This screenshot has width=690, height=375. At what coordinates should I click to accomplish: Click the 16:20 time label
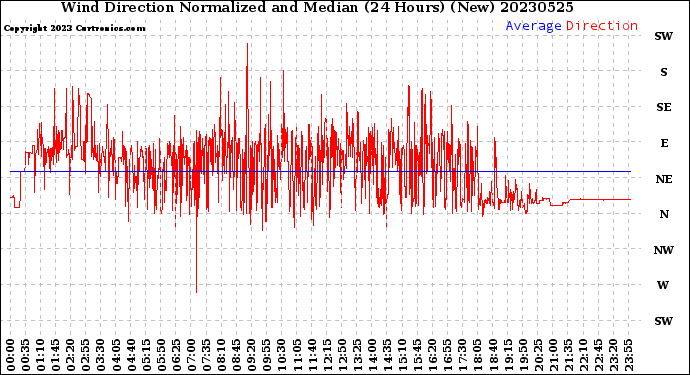432,355
